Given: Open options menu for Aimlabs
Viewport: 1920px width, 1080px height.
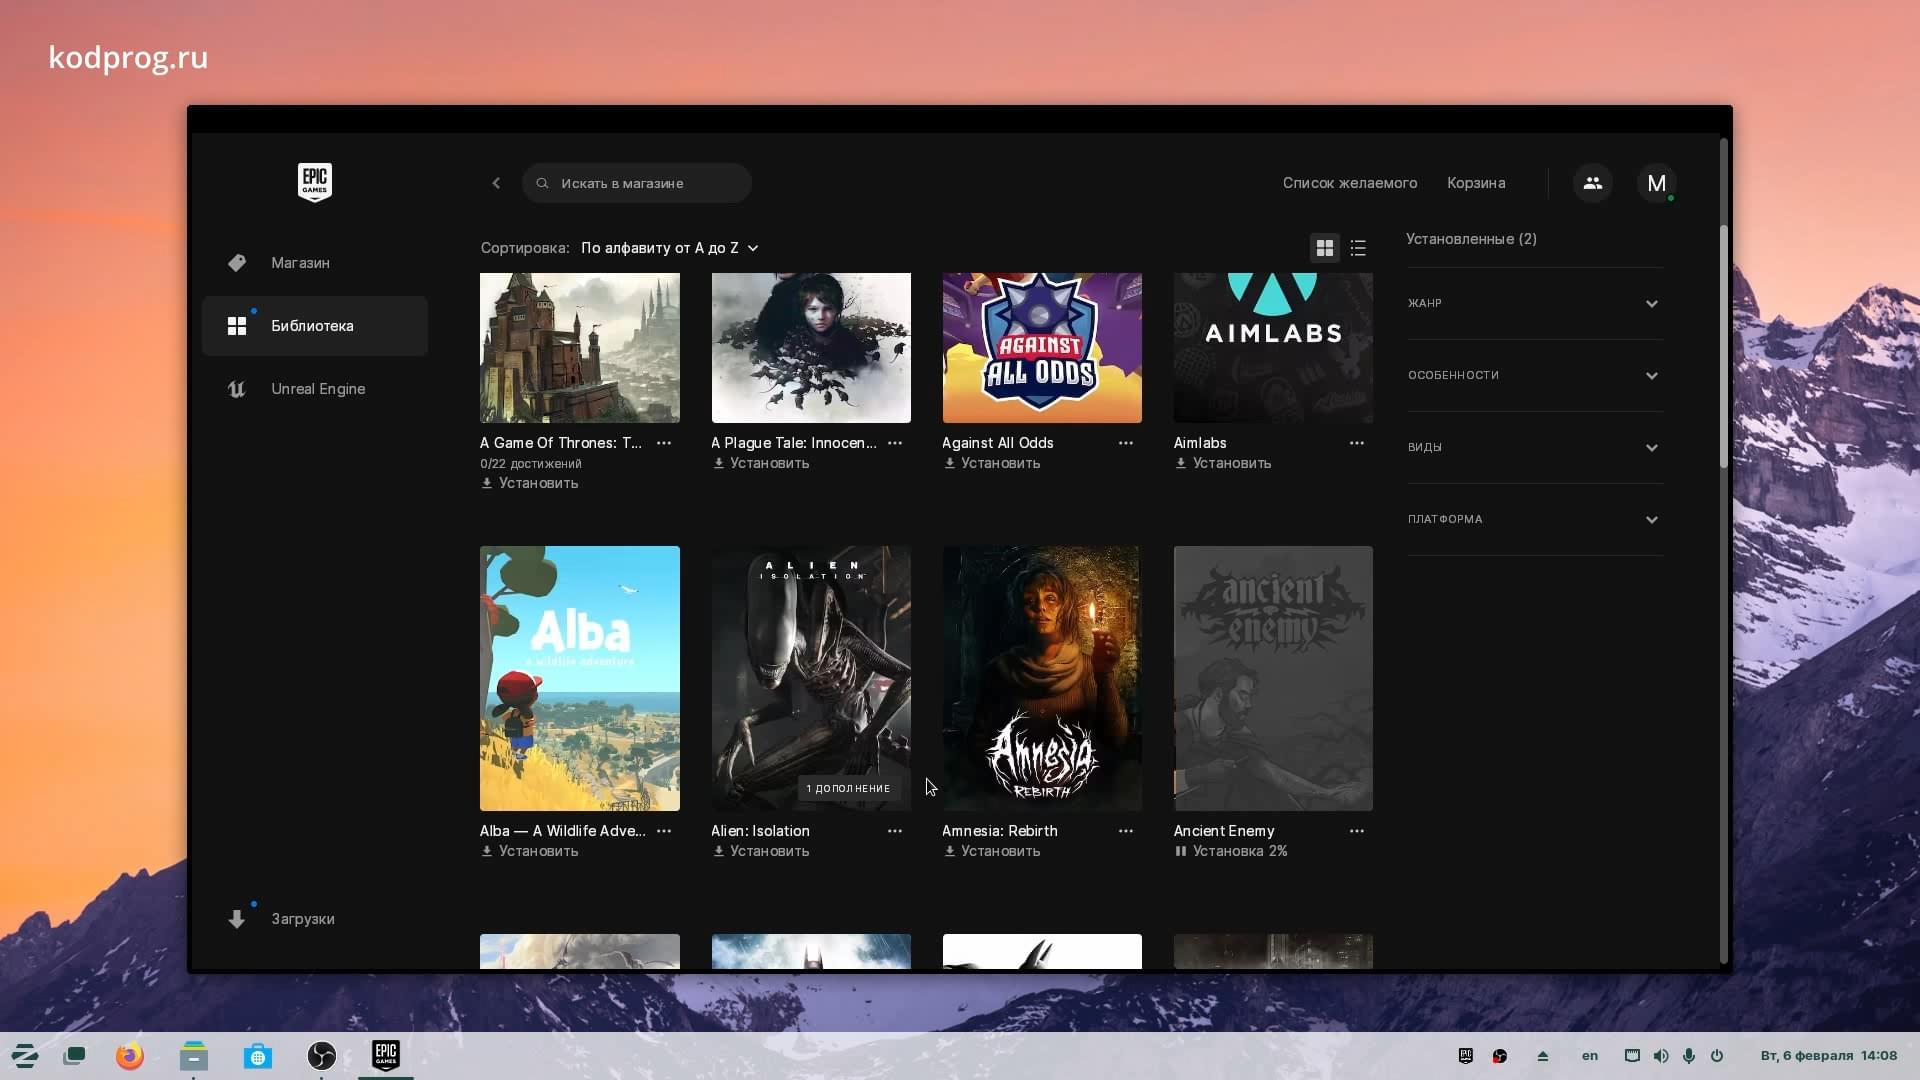Looking at the screenshot, I should 1357,443.
